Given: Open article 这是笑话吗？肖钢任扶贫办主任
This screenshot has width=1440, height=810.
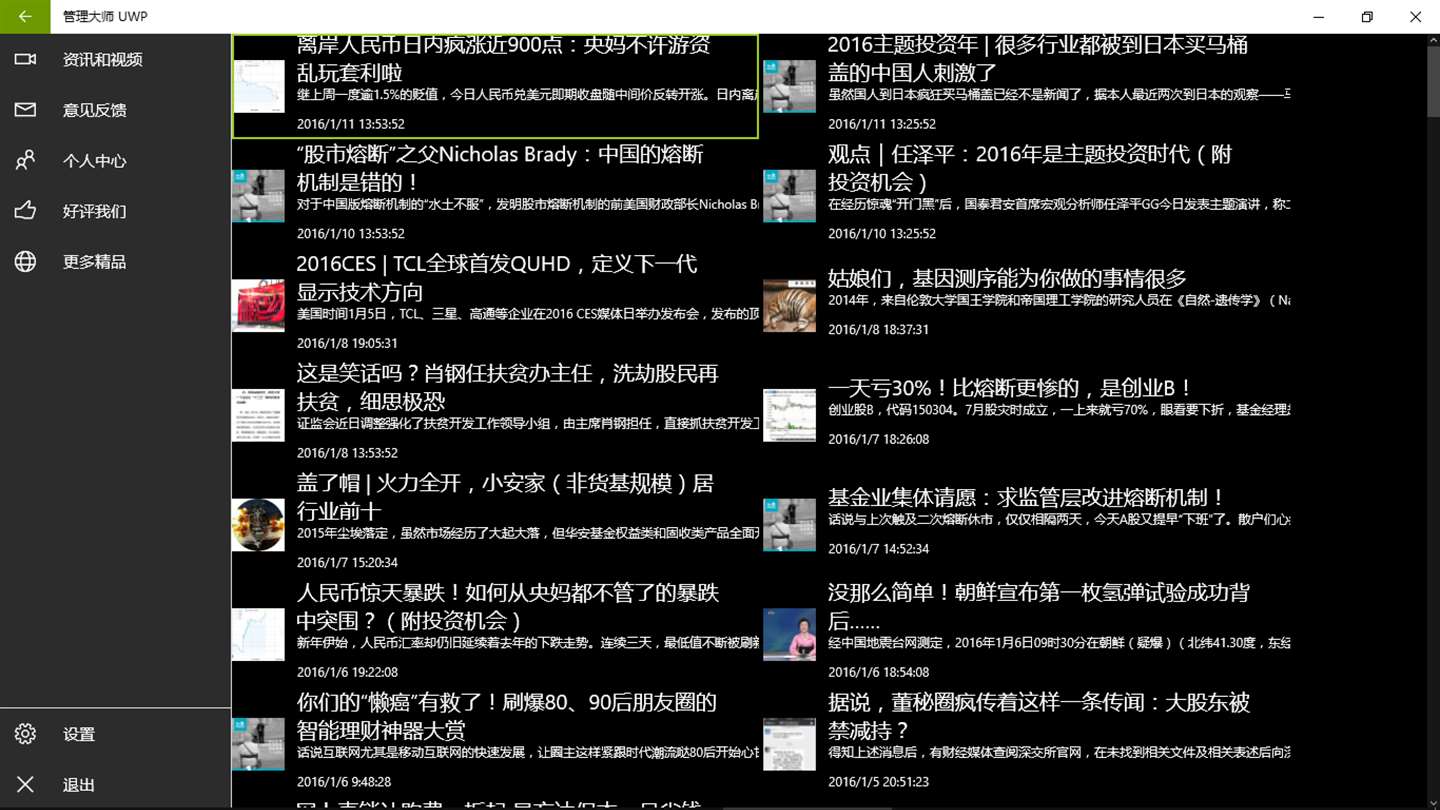Looking at the screenshot, I should tap(495, 415).
